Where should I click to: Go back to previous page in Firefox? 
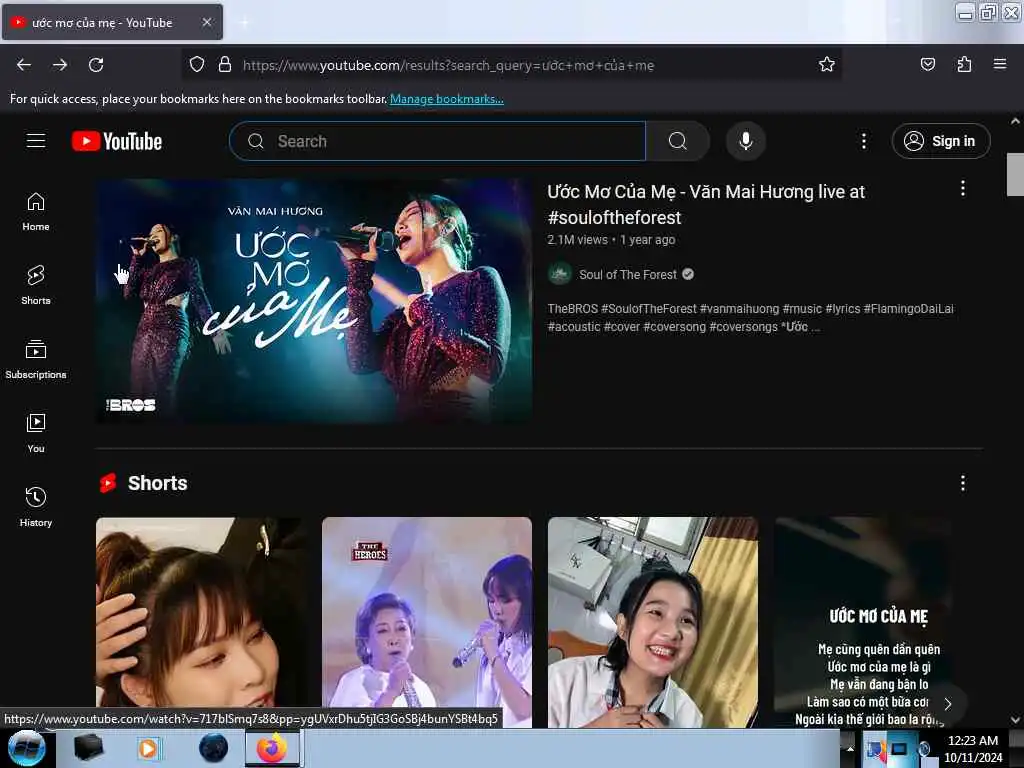(x=24, y=65)
